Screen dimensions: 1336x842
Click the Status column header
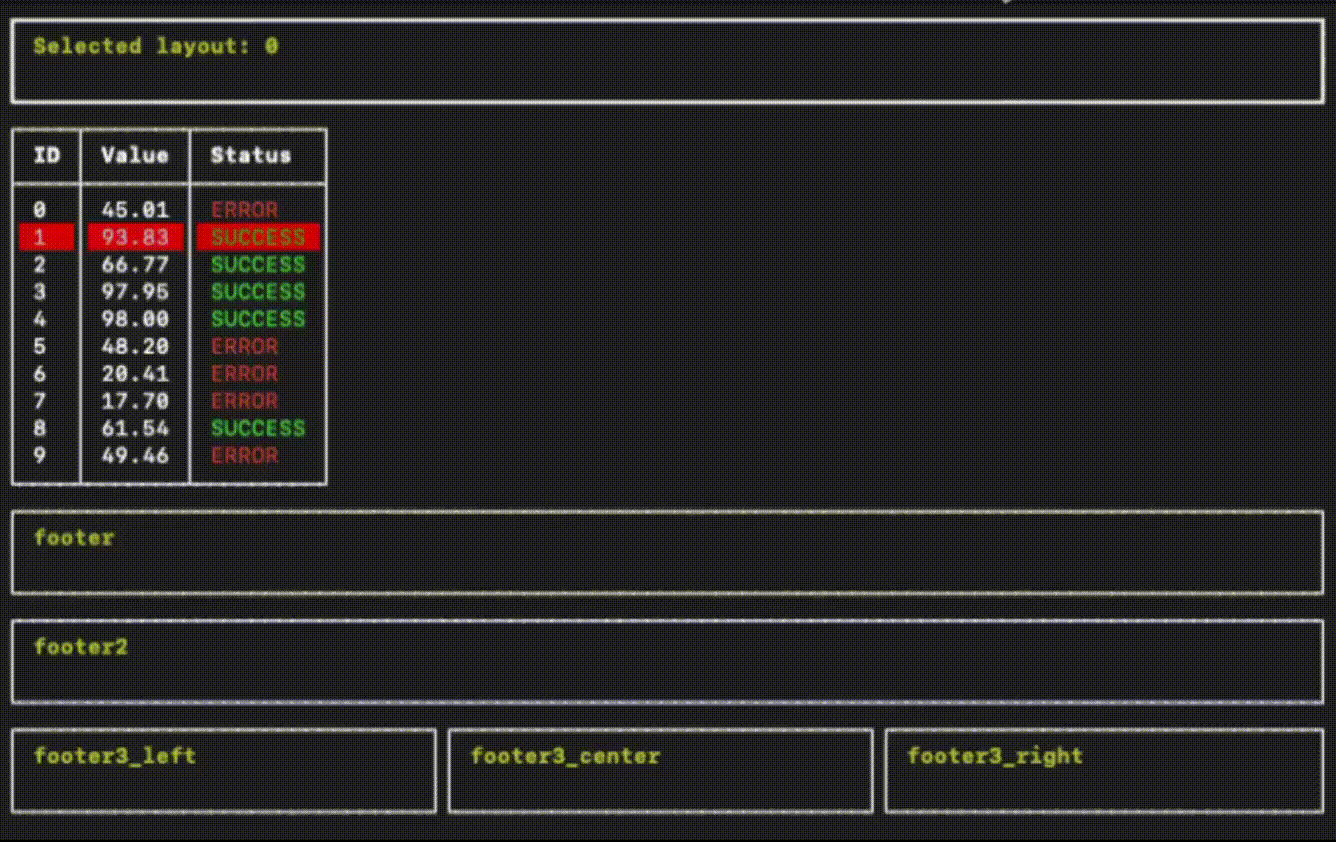coord(251,155)
